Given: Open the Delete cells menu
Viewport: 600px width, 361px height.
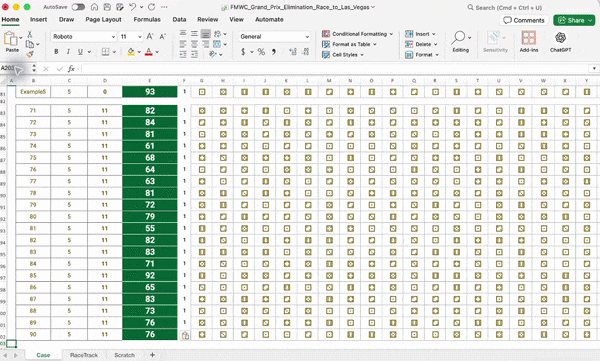Looking at the screenshot, I should point(421,44).
